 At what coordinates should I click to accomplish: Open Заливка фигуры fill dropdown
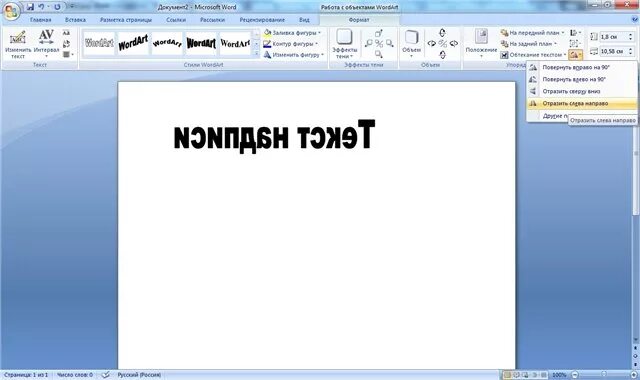(x=292, y=33)
